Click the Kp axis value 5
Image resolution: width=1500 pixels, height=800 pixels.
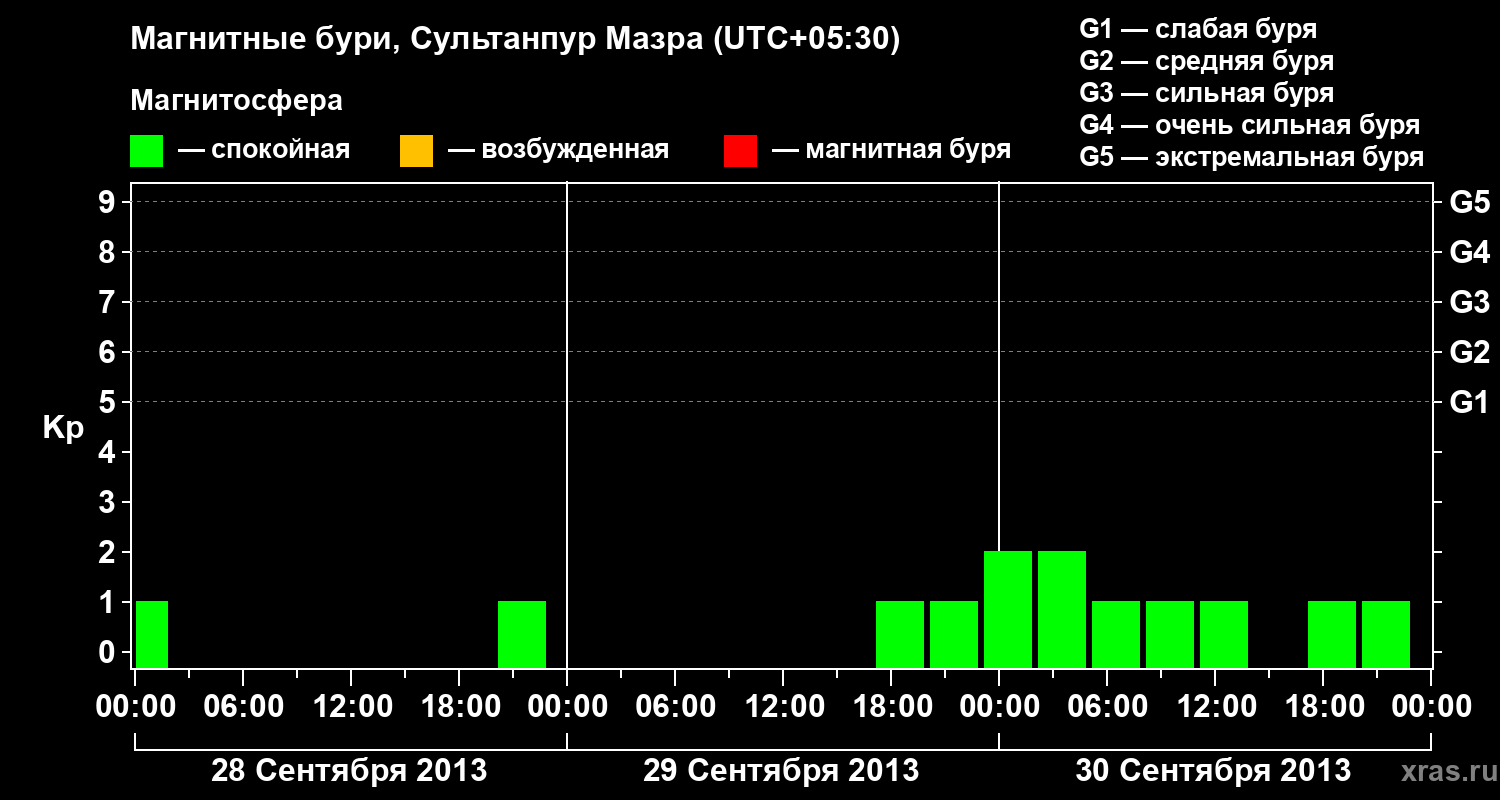pos(109,403)
